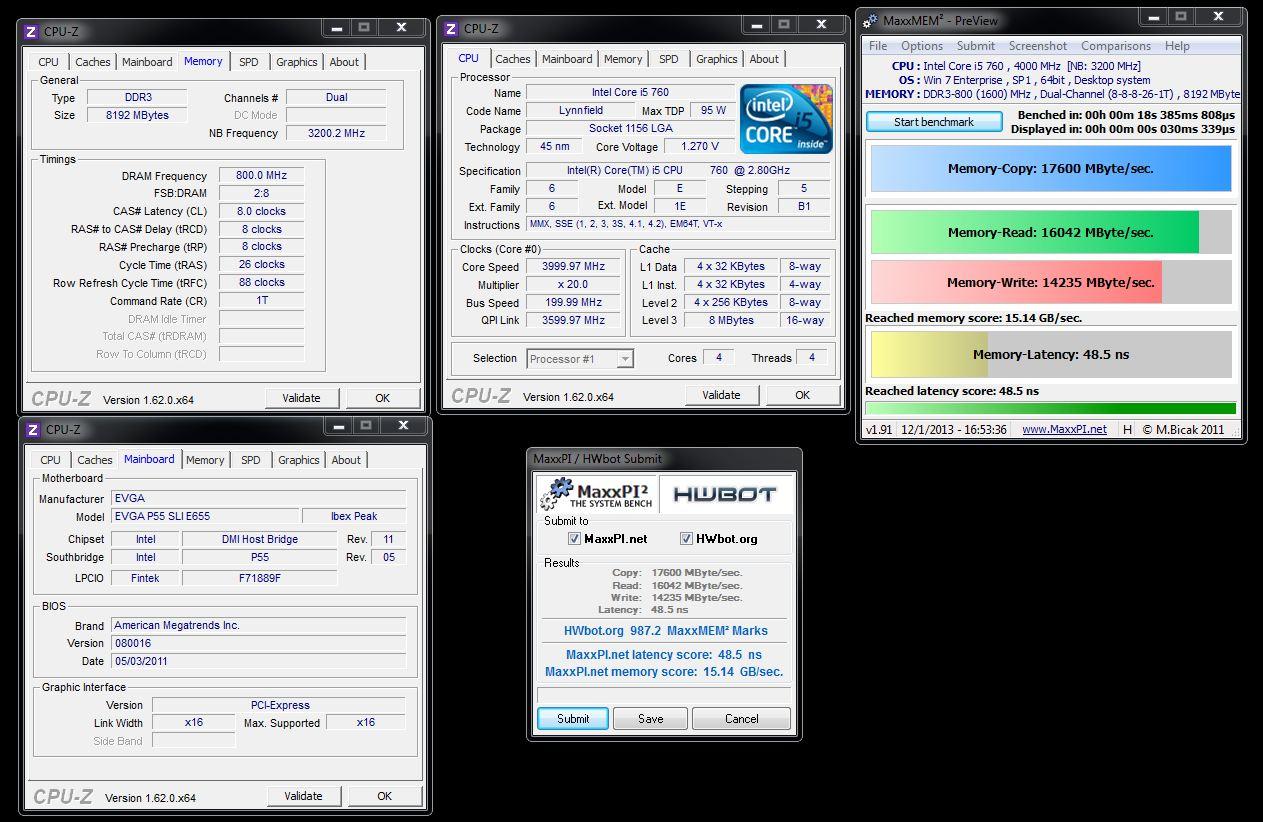Click the DRAM Frequency 800.0 MHz field
Viewport: 1263px width, 822px height.
[x=262, y=176]
